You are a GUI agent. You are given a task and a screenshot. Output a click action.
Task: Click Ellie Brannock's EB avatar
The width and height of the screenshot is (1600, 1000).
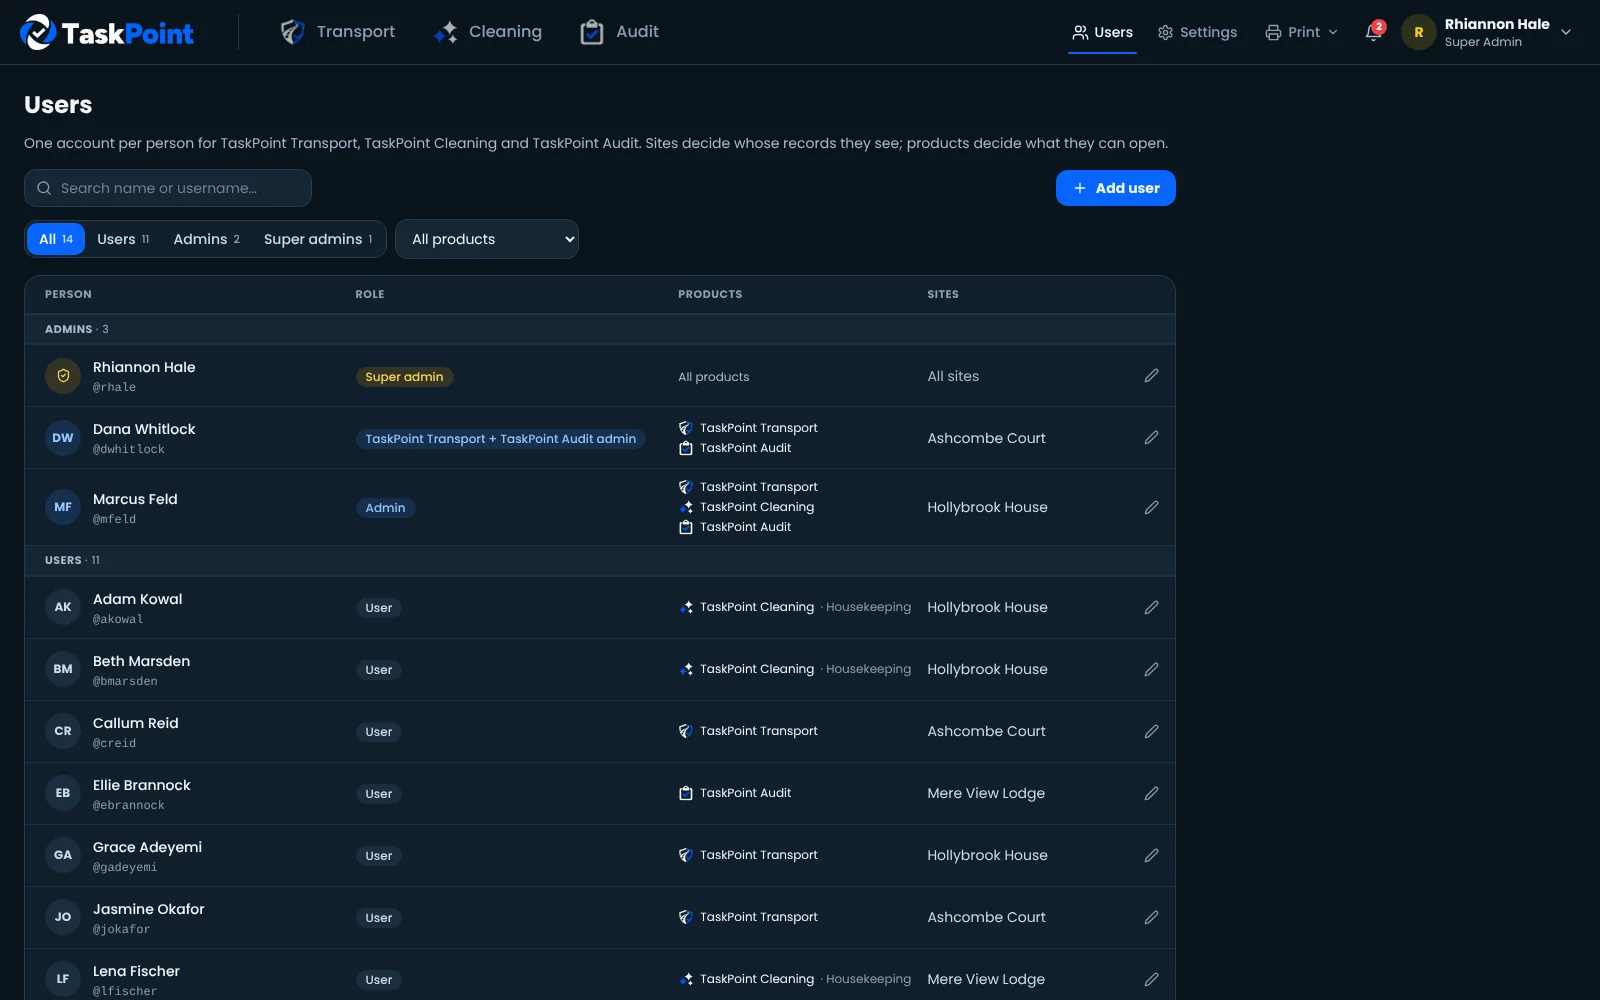click(x=63, y=793)
